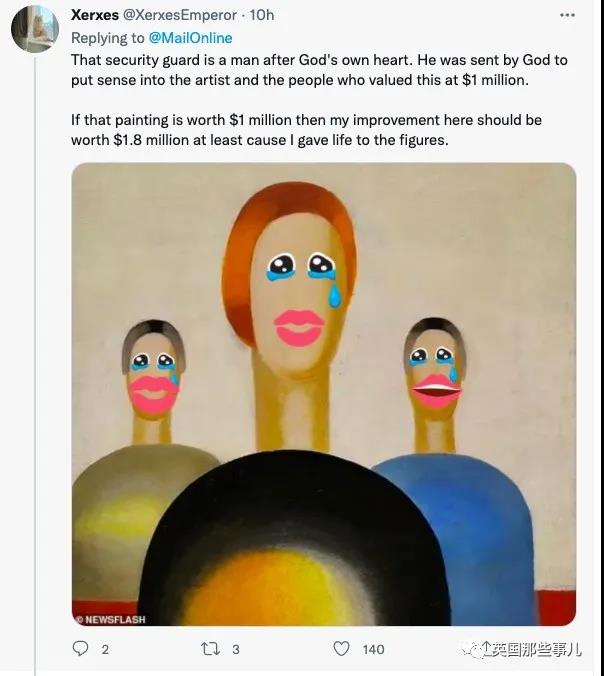Screen dimensions: 604x676
Task: Click the left figure's crying emoji eyes
Action: click(153, 362)
